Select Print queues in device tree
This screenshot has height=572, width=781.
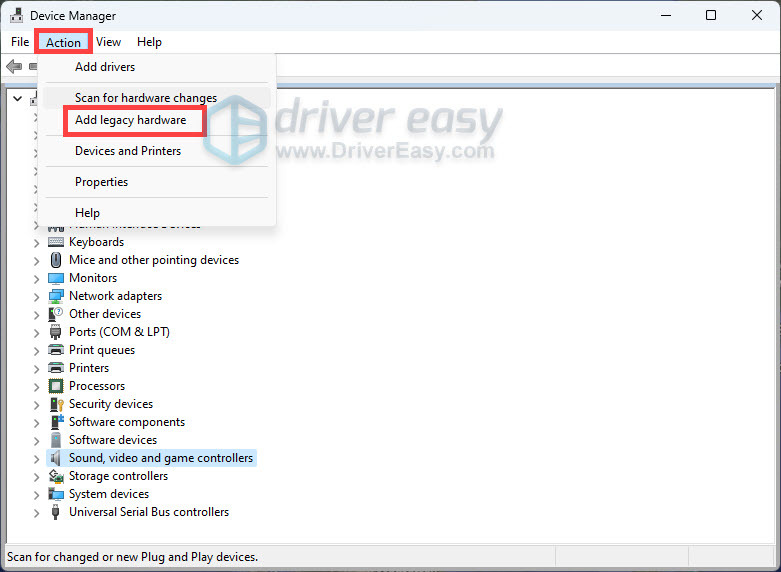[101, 350]
